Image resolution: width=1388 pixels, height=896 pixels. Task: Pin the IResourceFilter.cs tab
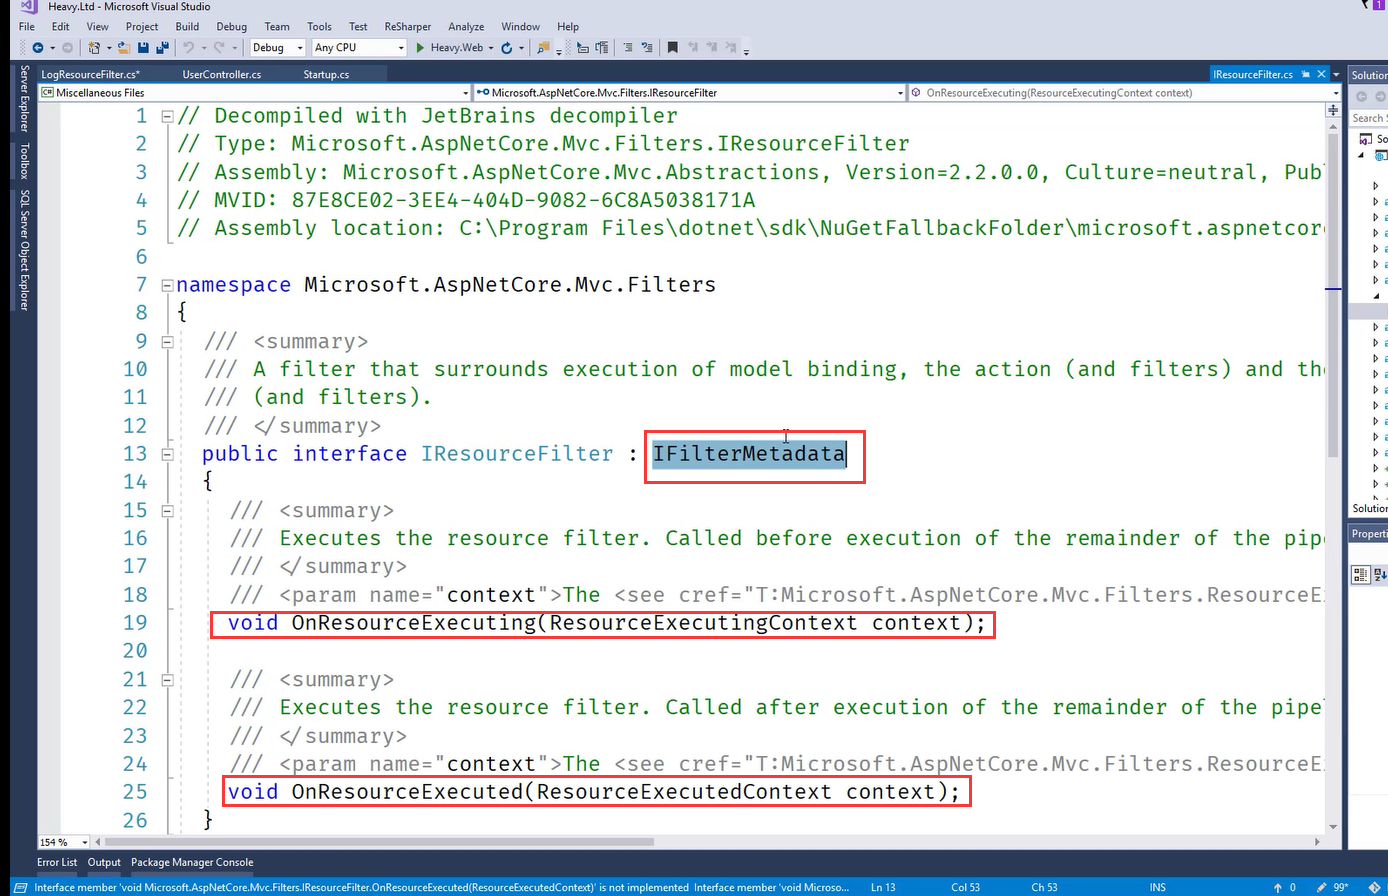point(1306,74)
